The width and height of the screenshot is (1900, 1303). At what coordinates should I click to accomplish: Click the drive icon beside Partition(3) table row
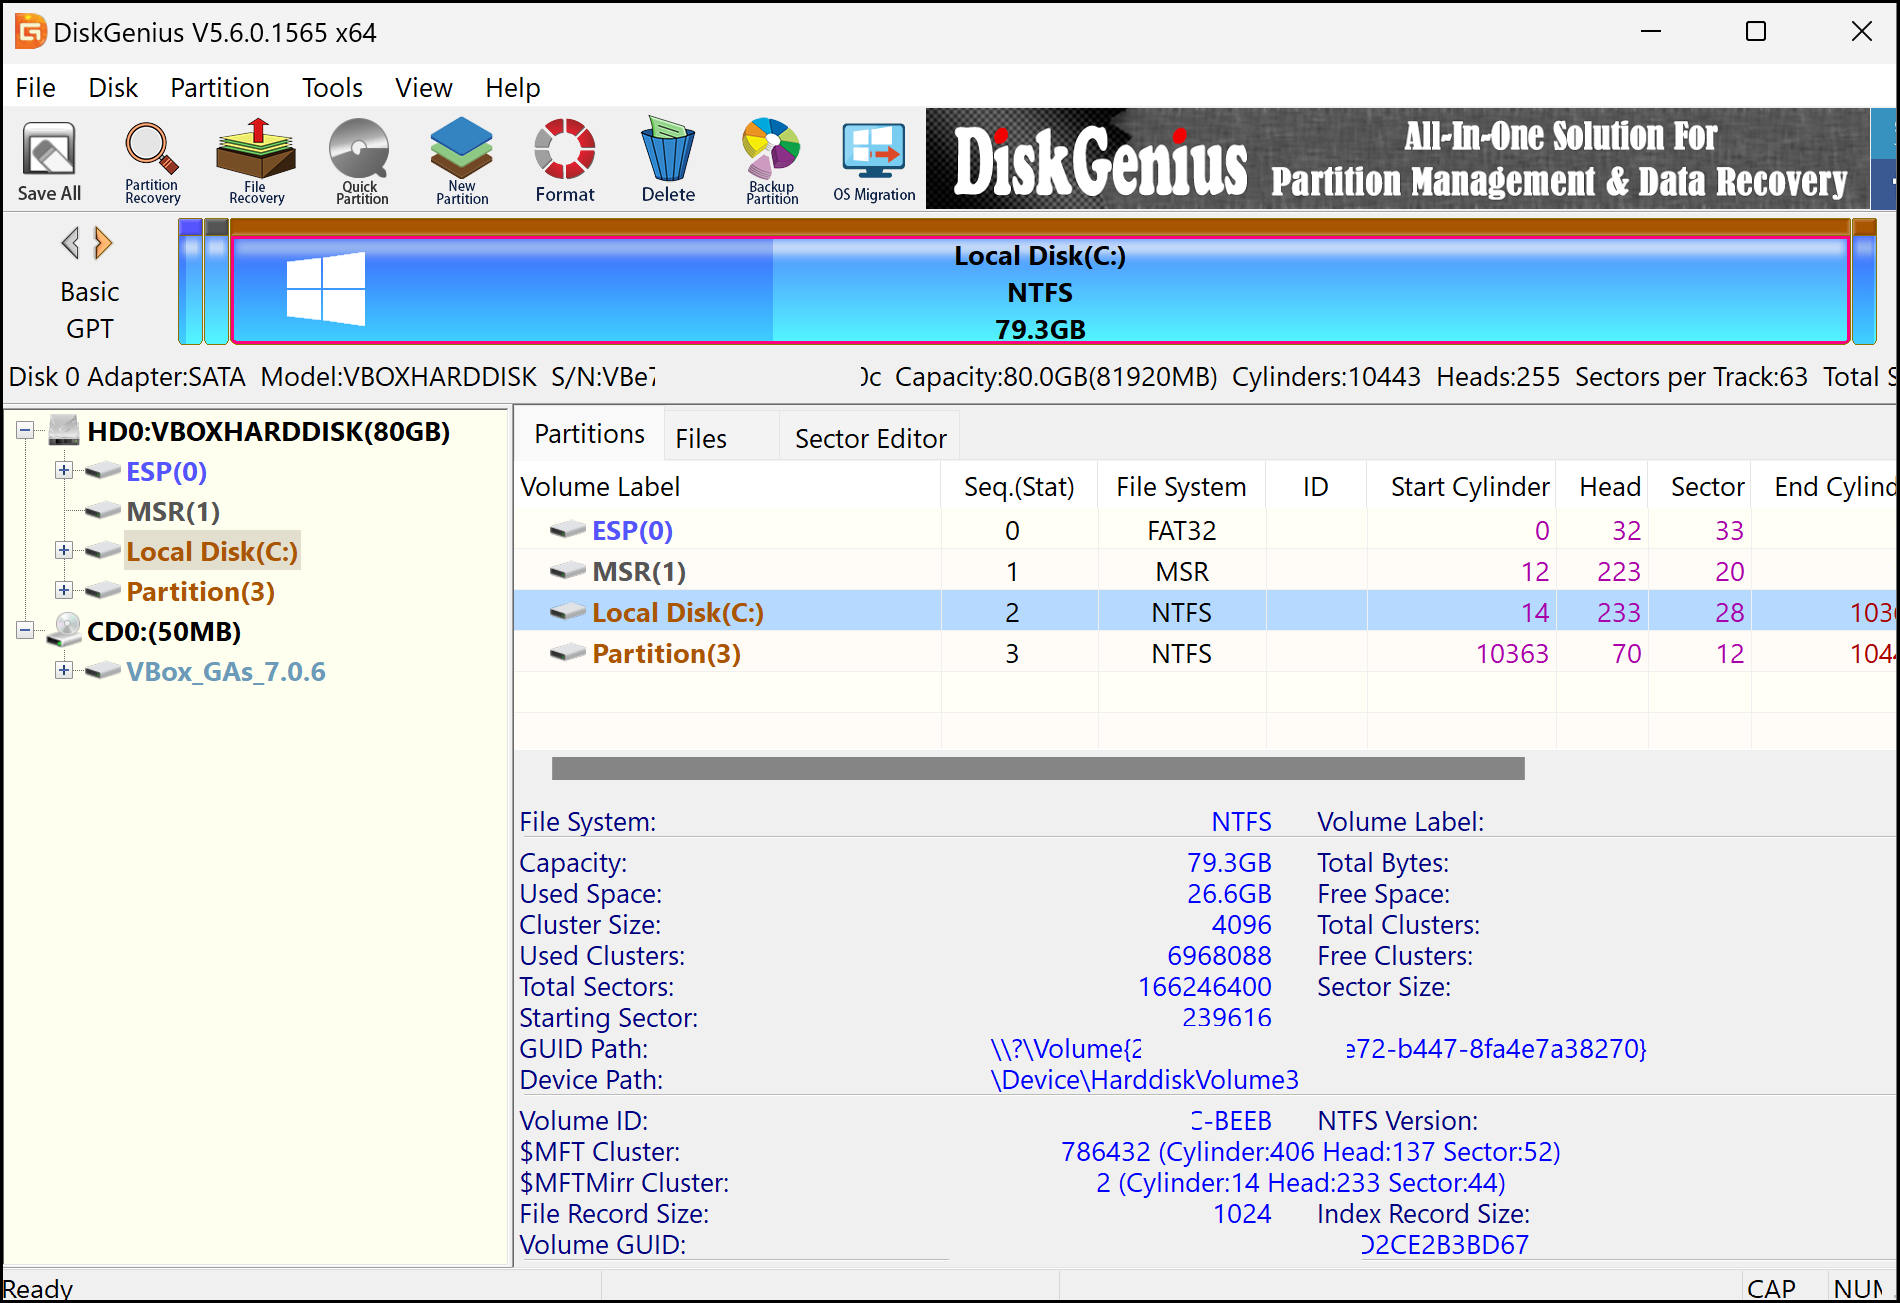coord(567,653)
